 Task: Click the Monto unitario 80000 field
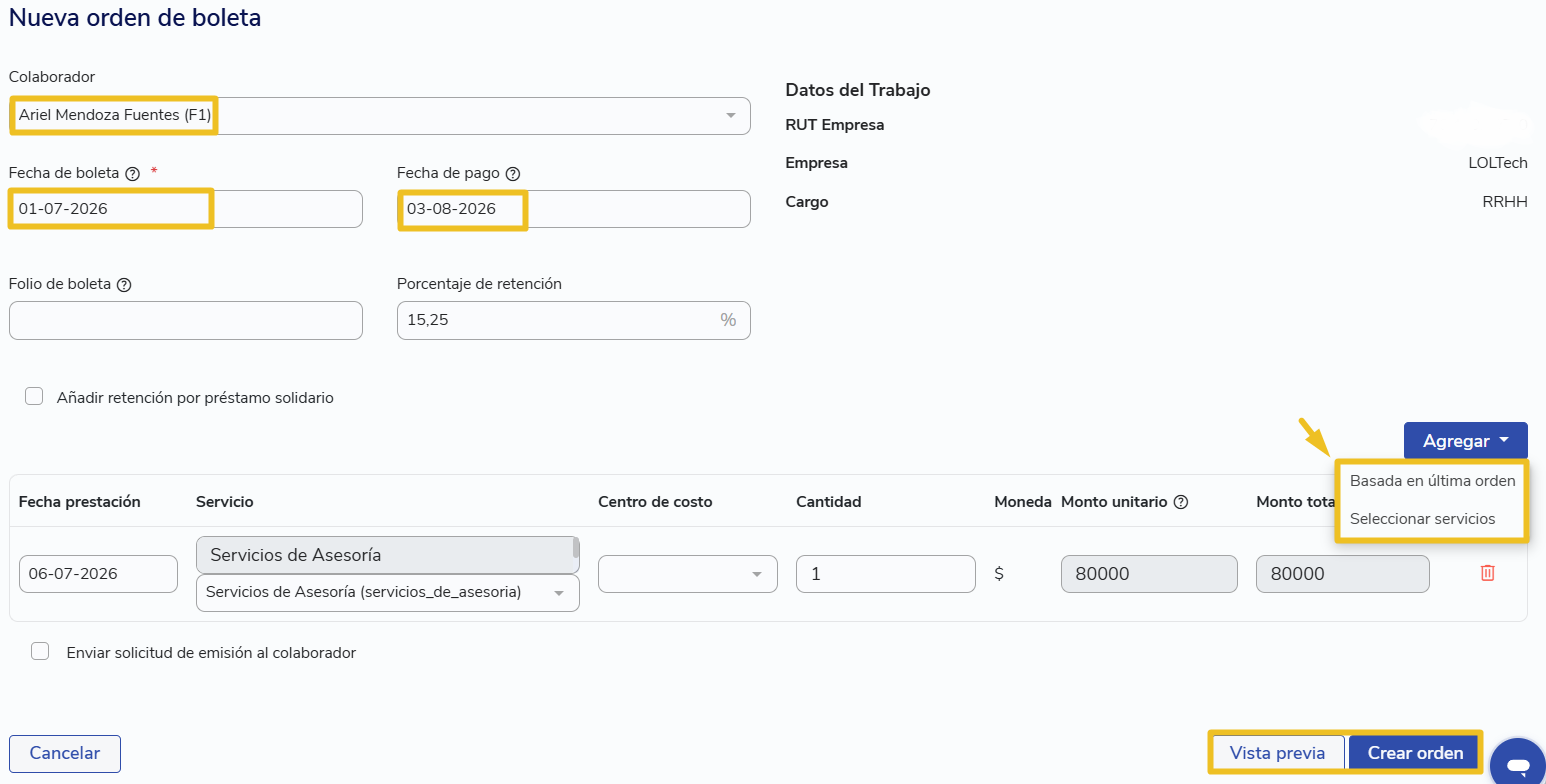tap(1149, 574)
